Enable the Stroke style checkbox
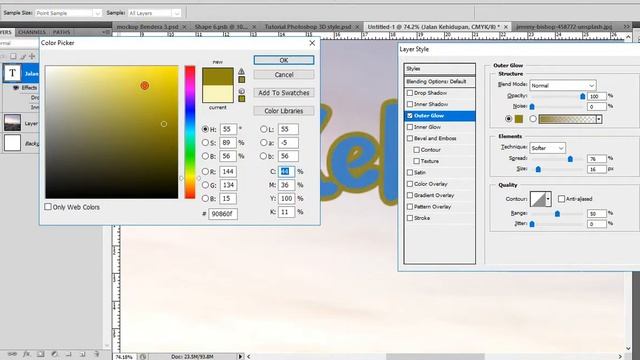 click(410, 218)
